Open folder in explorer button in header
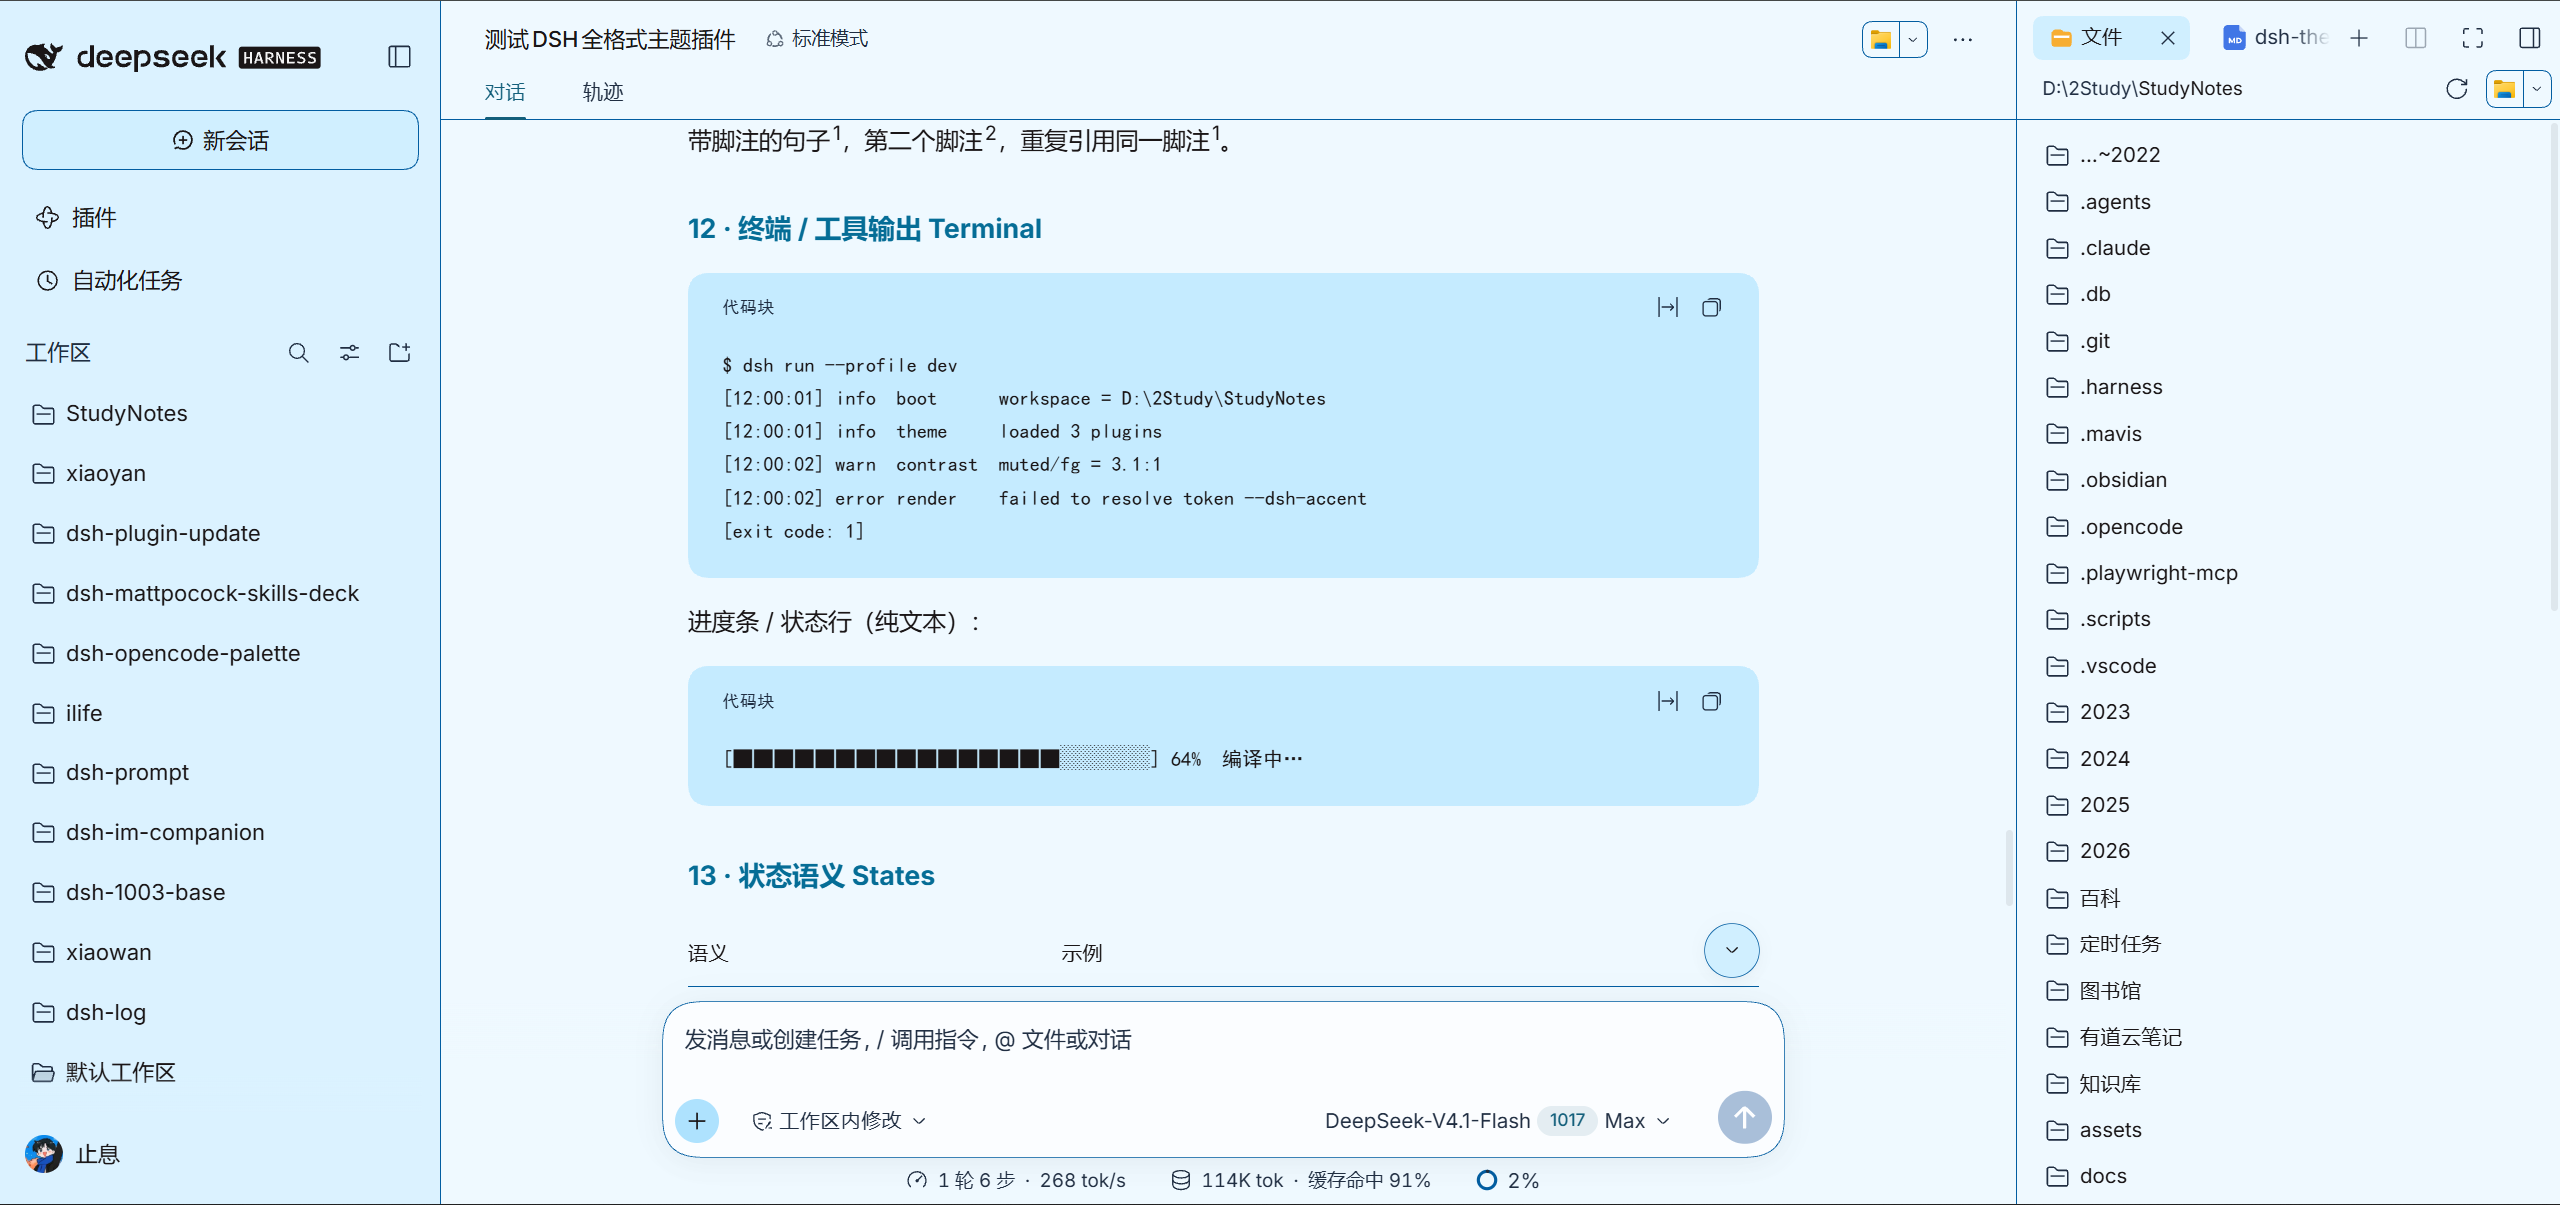This screenshot has width=2560, height=1205. click(x=1881, y=40)
